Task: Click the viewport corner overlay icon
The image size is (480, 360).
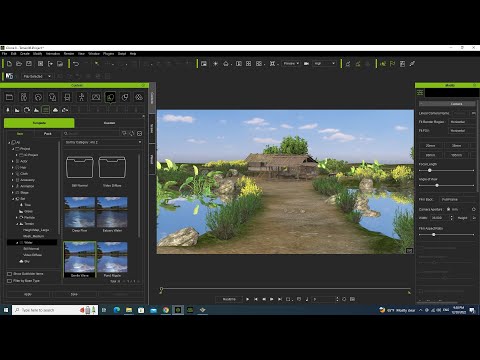Action: (409, 250)
